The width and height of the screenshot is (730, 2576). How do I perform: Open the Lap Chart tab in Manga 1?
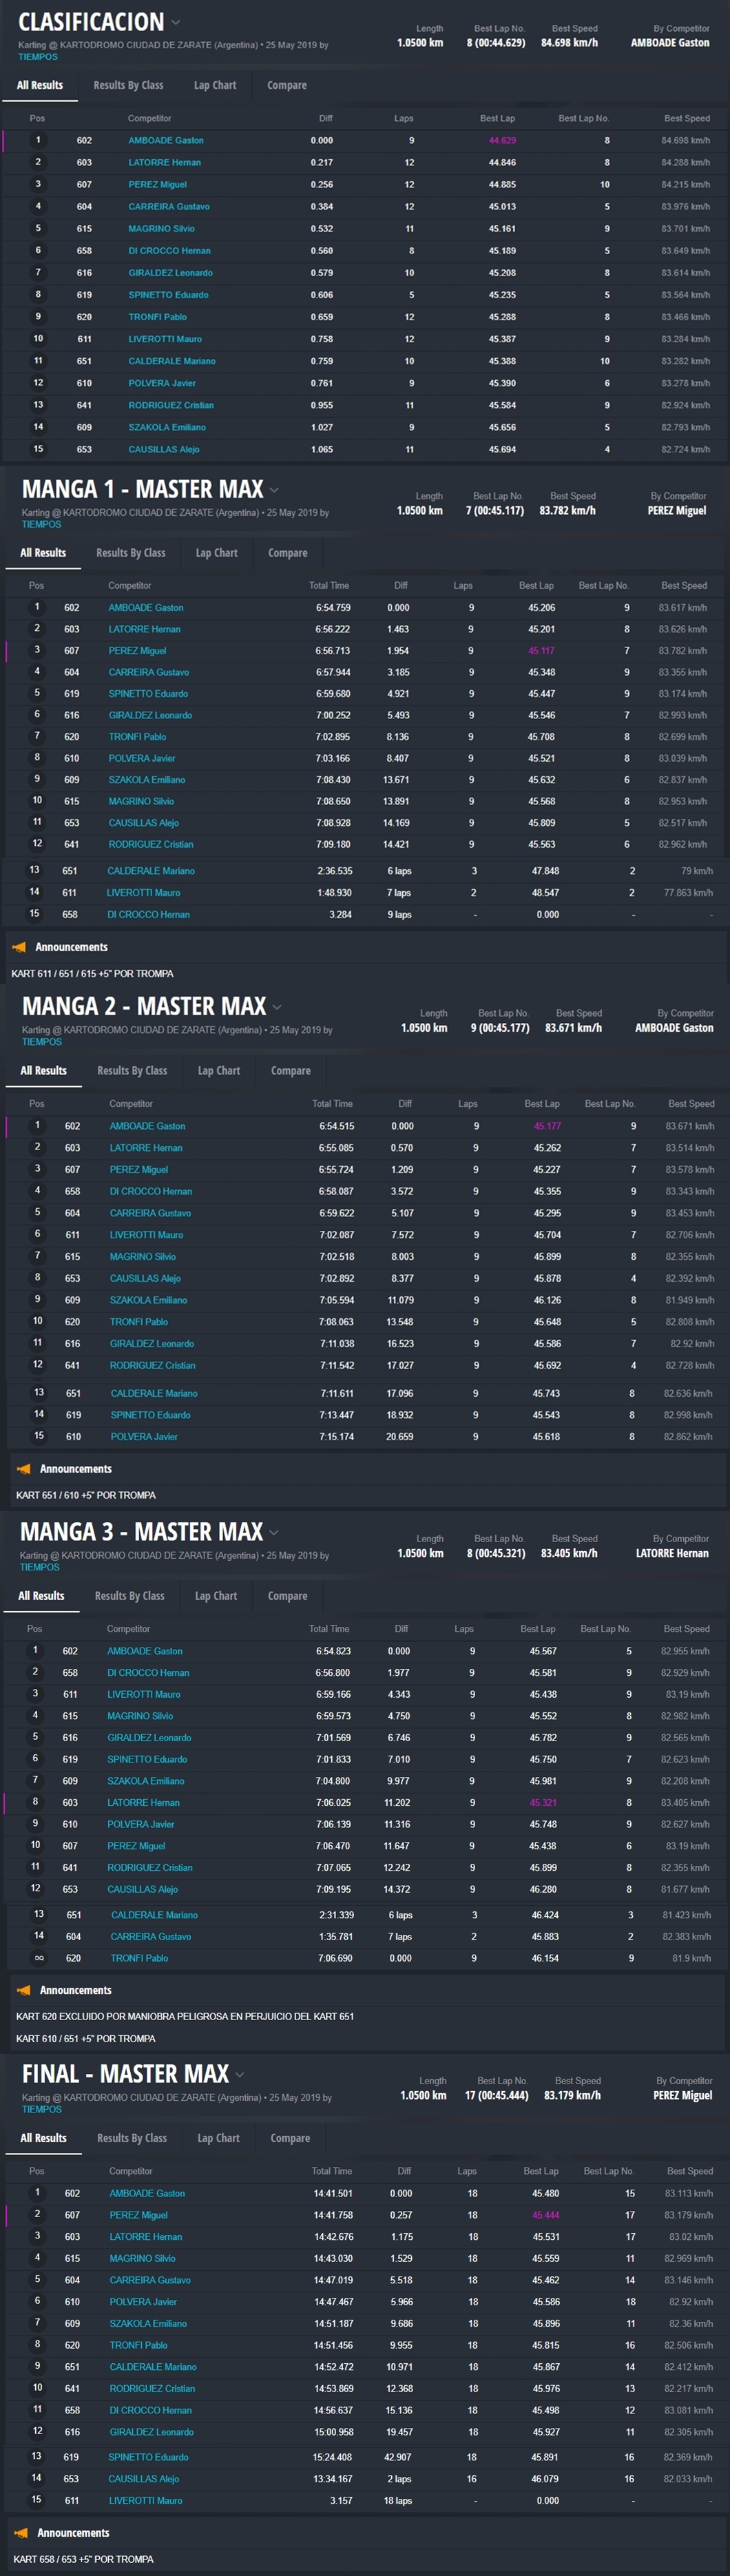[216, 553]
